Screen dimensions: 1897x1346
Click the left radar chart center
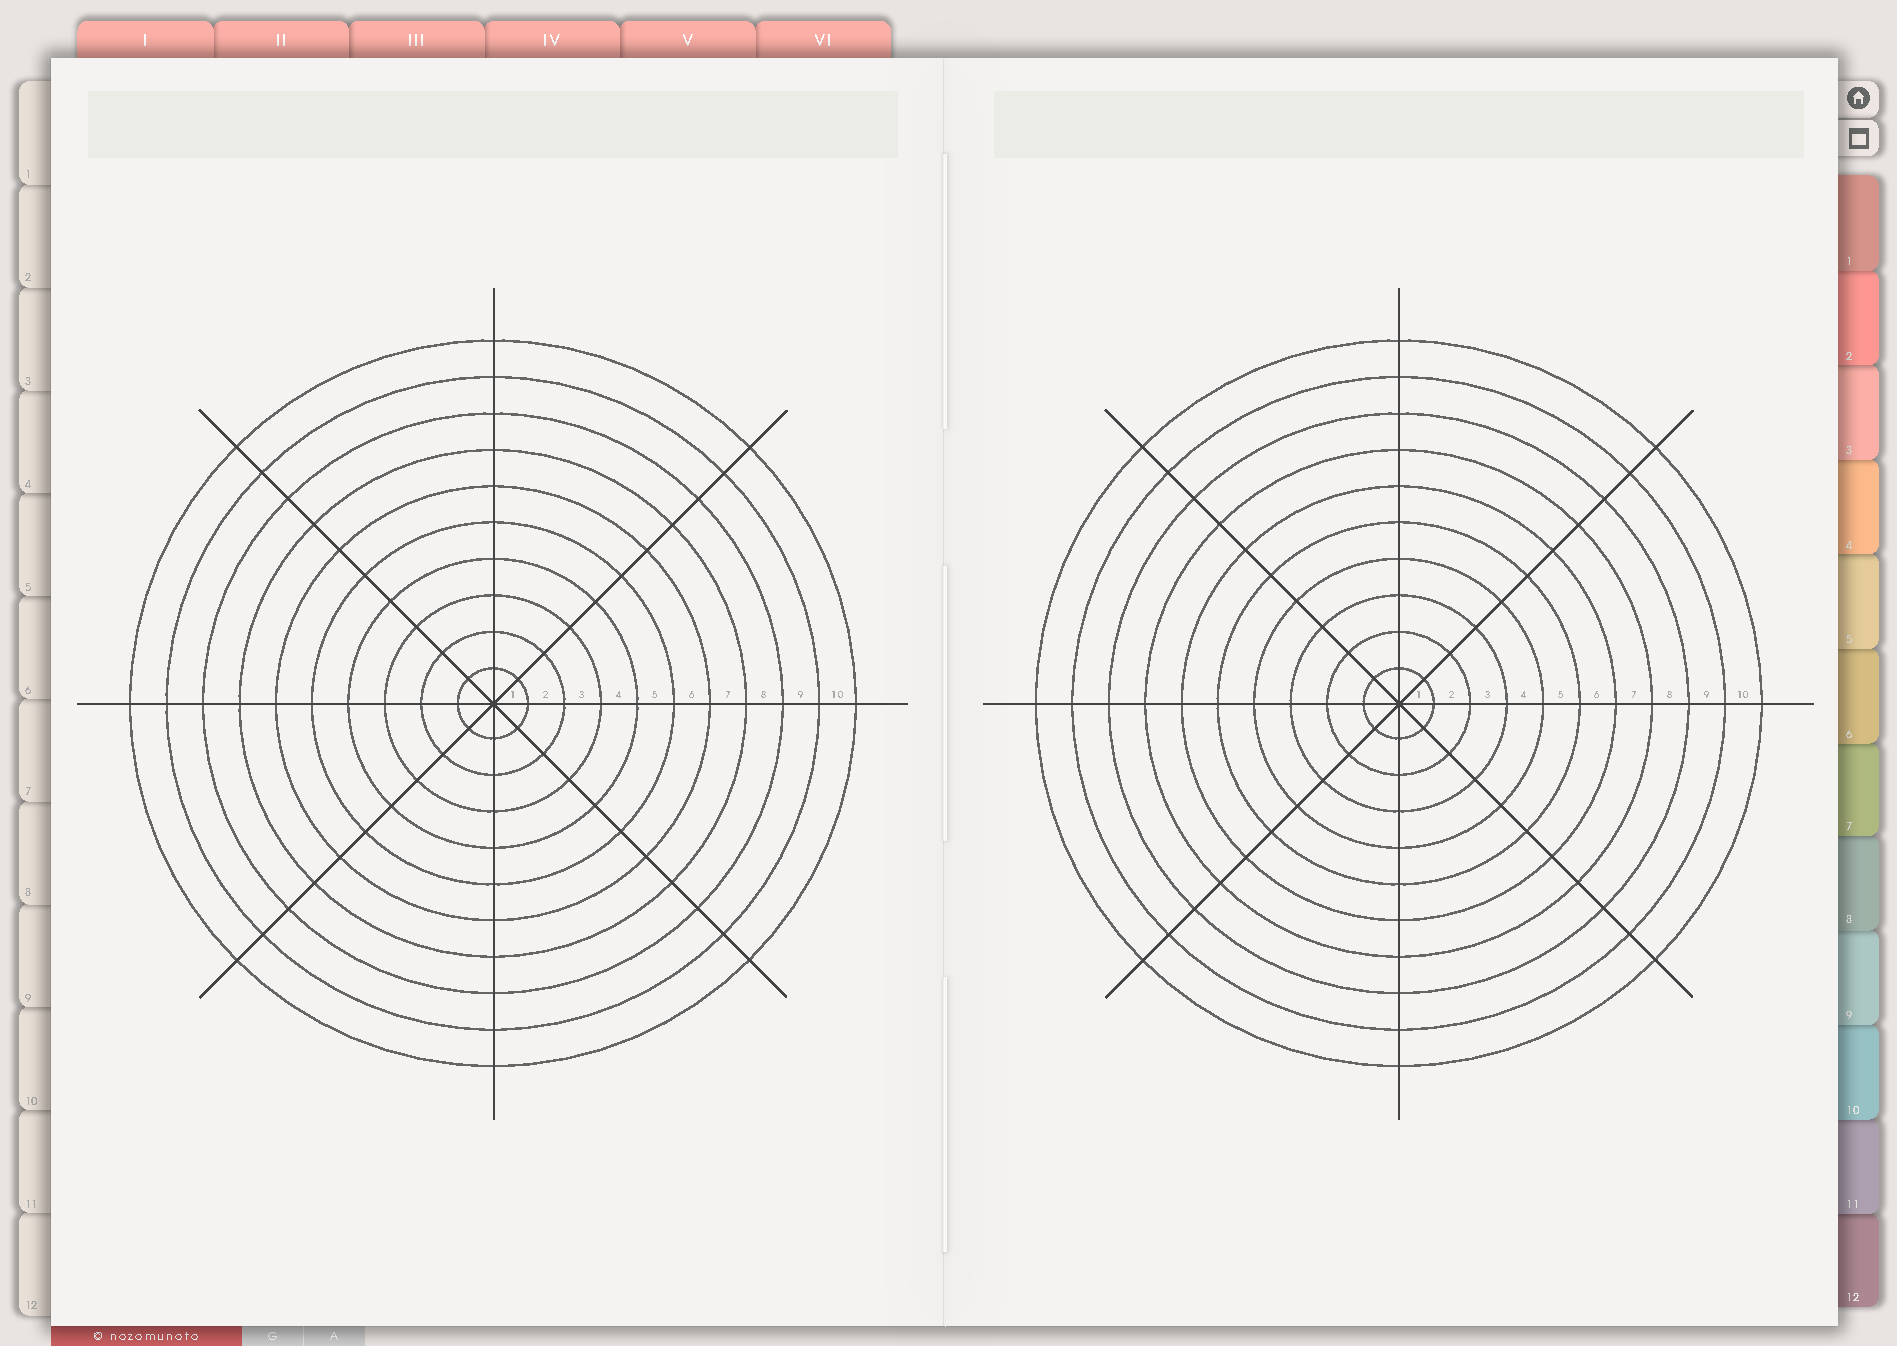click(x=493, y=704)
